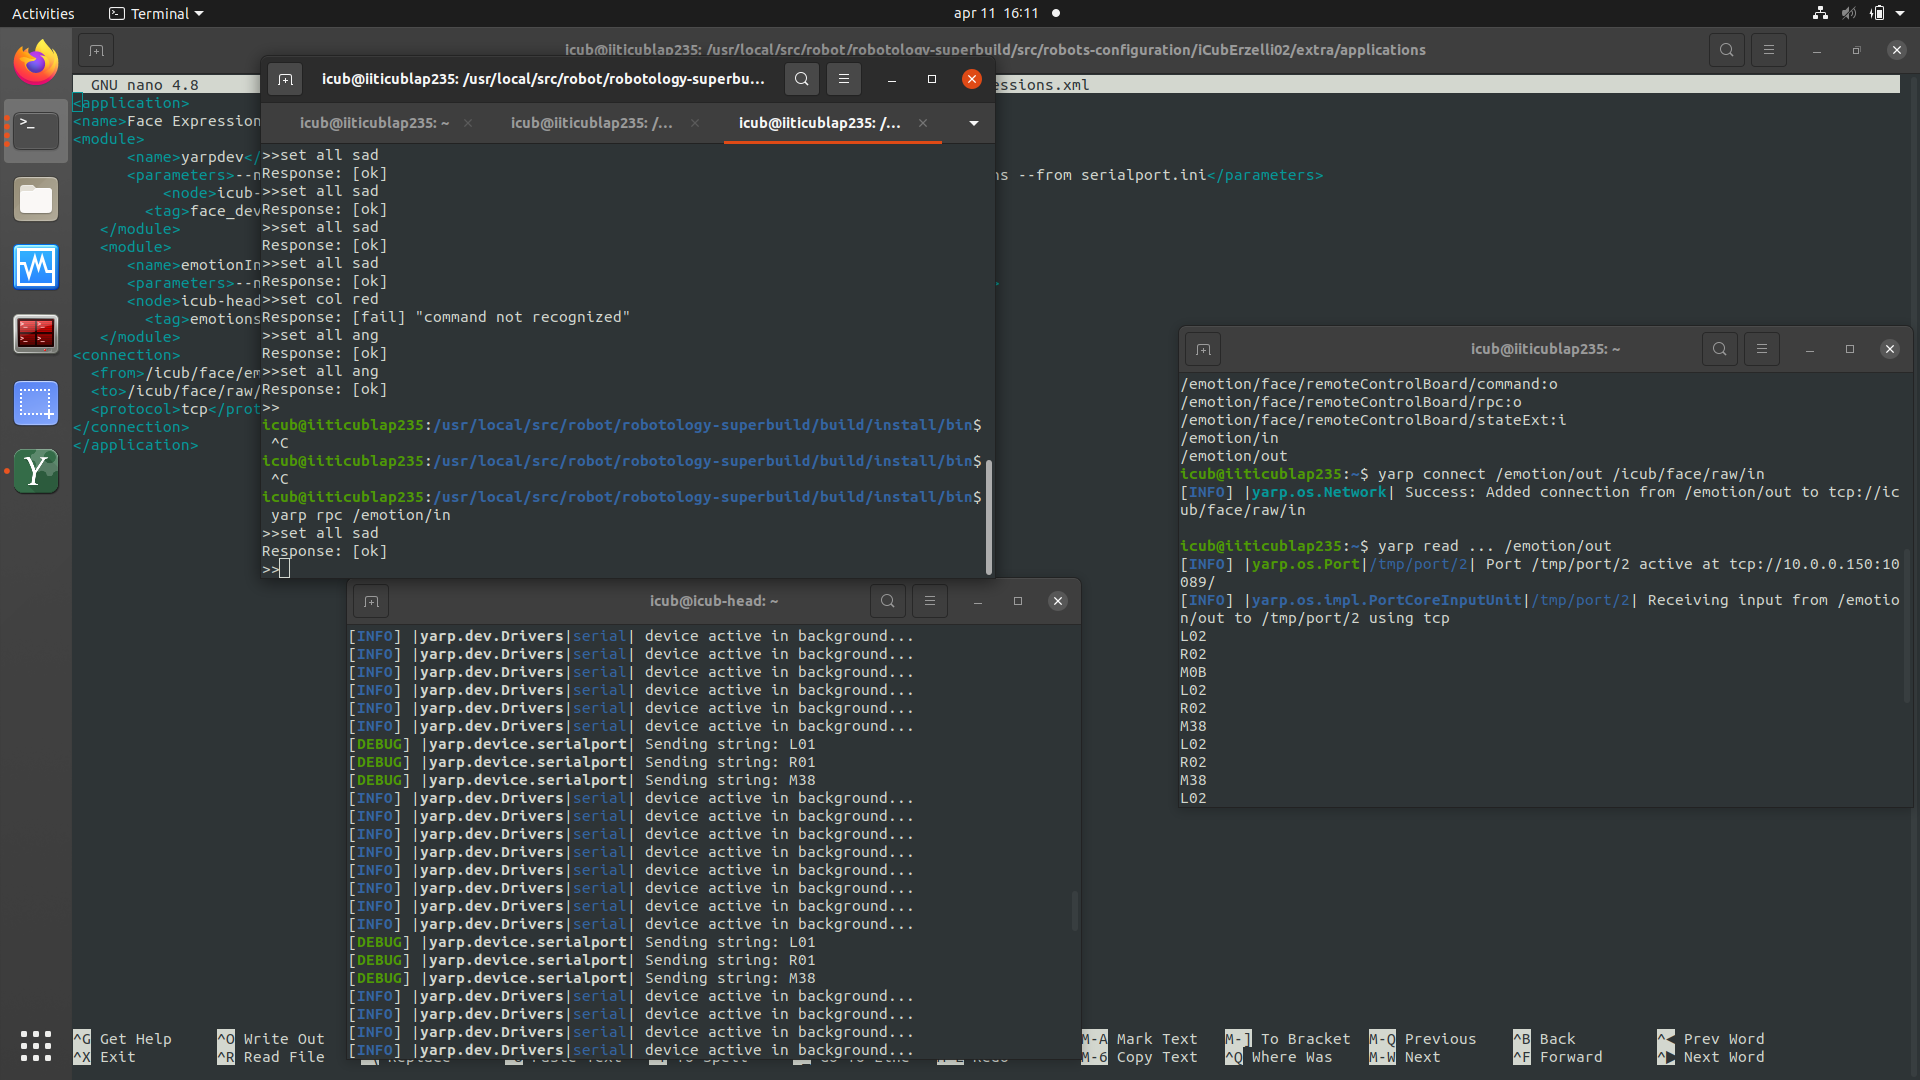Launch the blue system monitor app from the dock
This screenshot has height=1080, width=1920.
point(35,267)
